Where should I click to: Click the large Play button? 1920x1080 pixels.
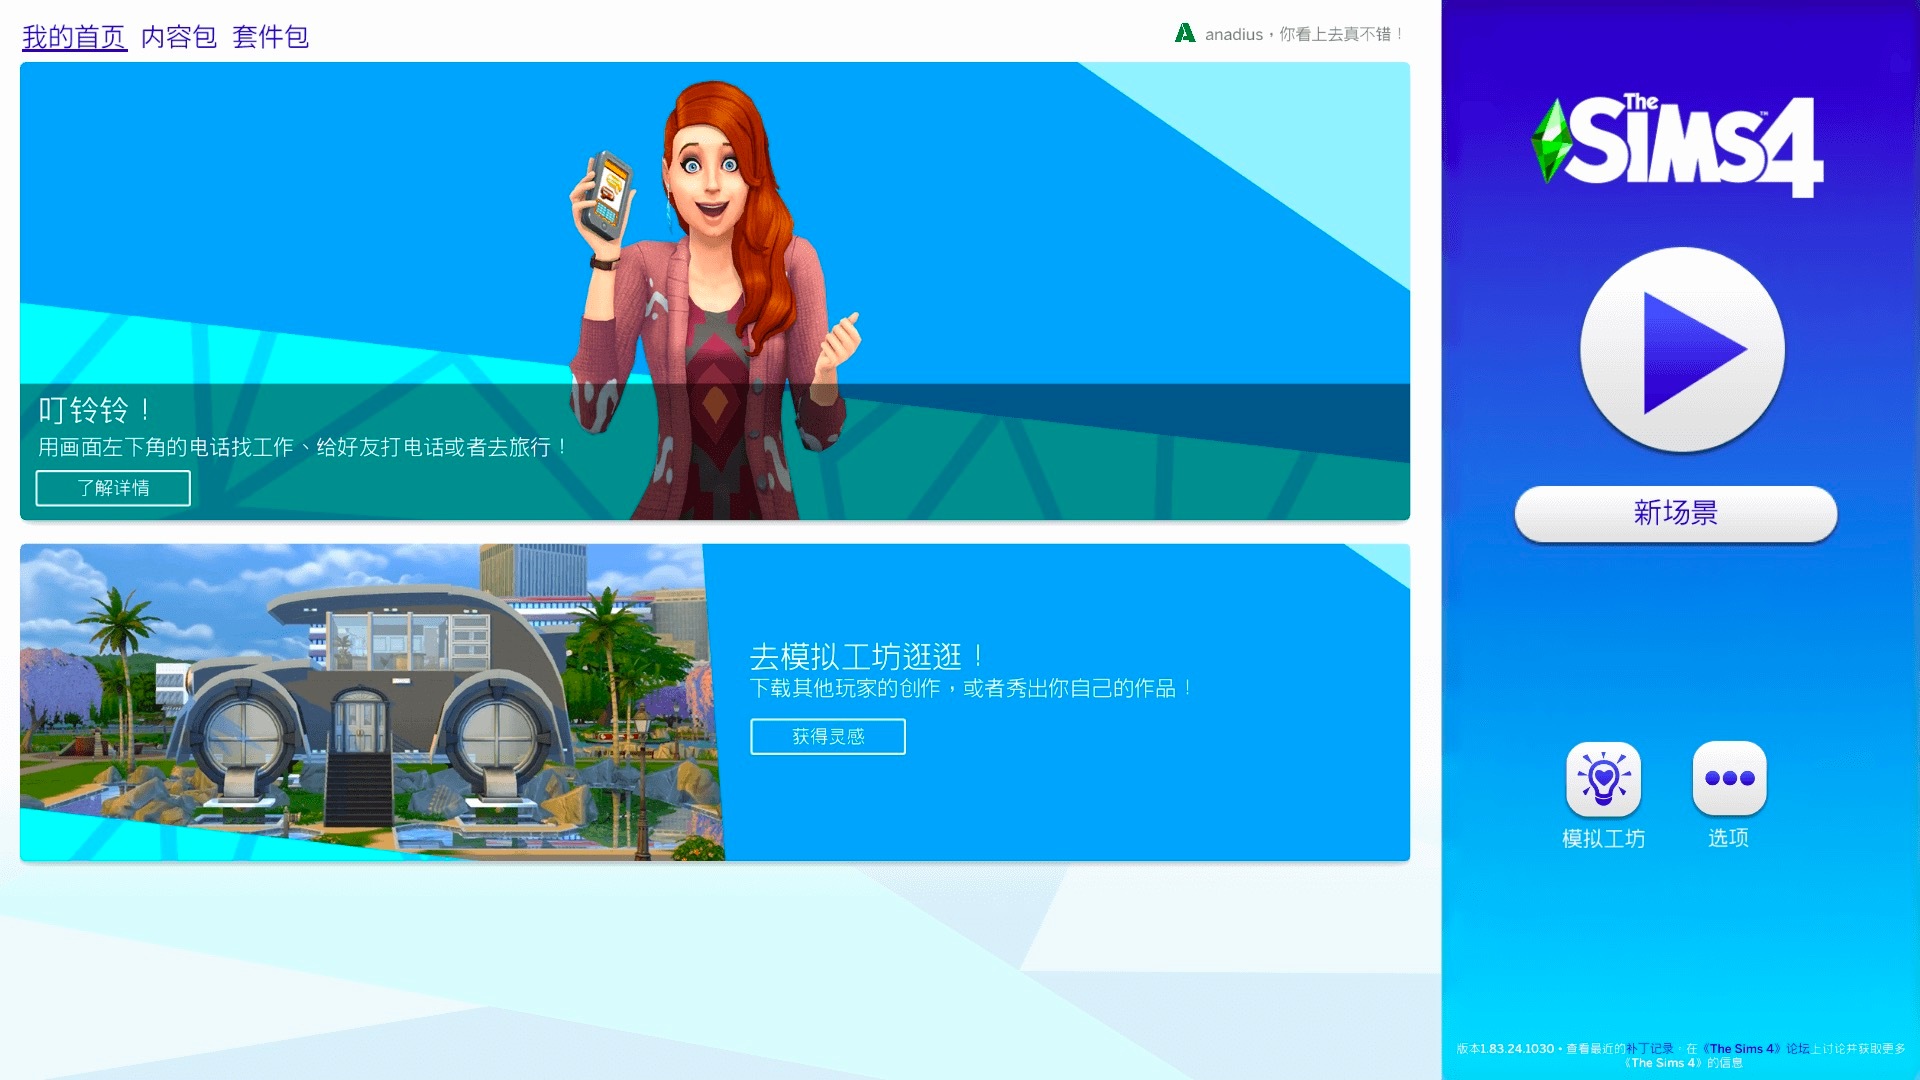click(1682, 350)
